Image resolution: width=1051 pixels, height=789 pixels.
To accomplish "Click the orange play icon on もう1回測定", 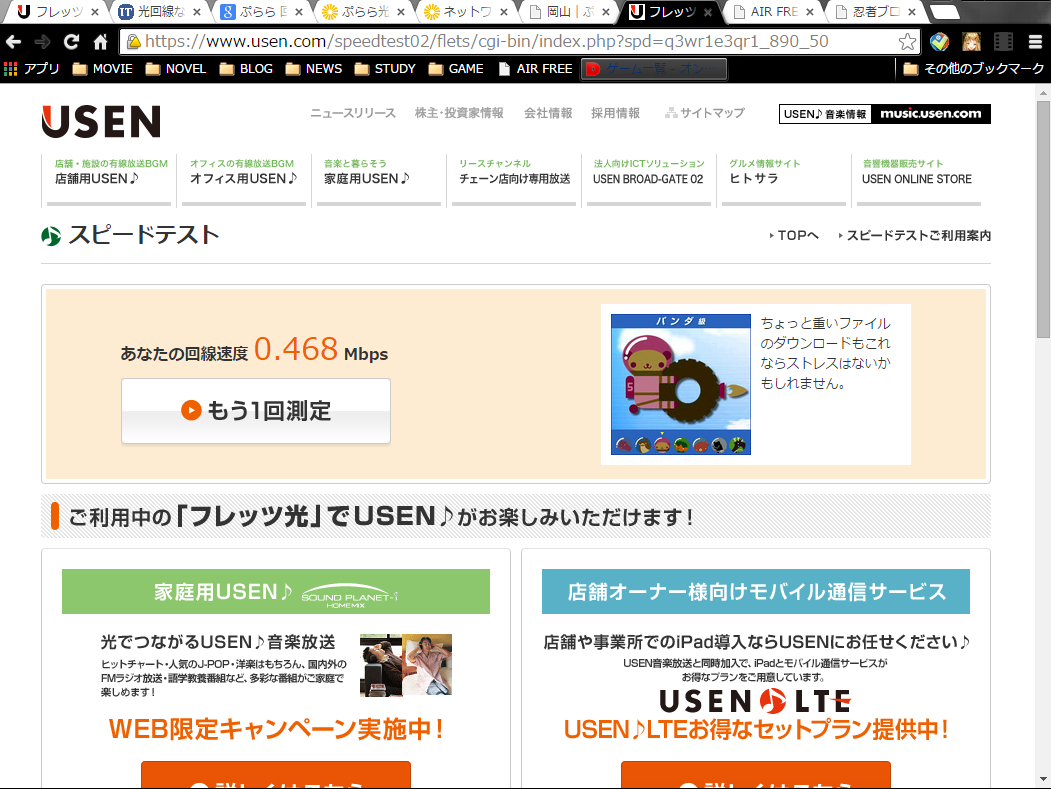I will (x=191, y=410).
